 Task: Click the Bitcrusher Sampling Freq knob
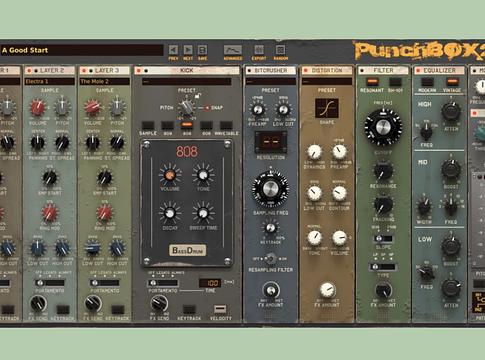tap(270, 189)
